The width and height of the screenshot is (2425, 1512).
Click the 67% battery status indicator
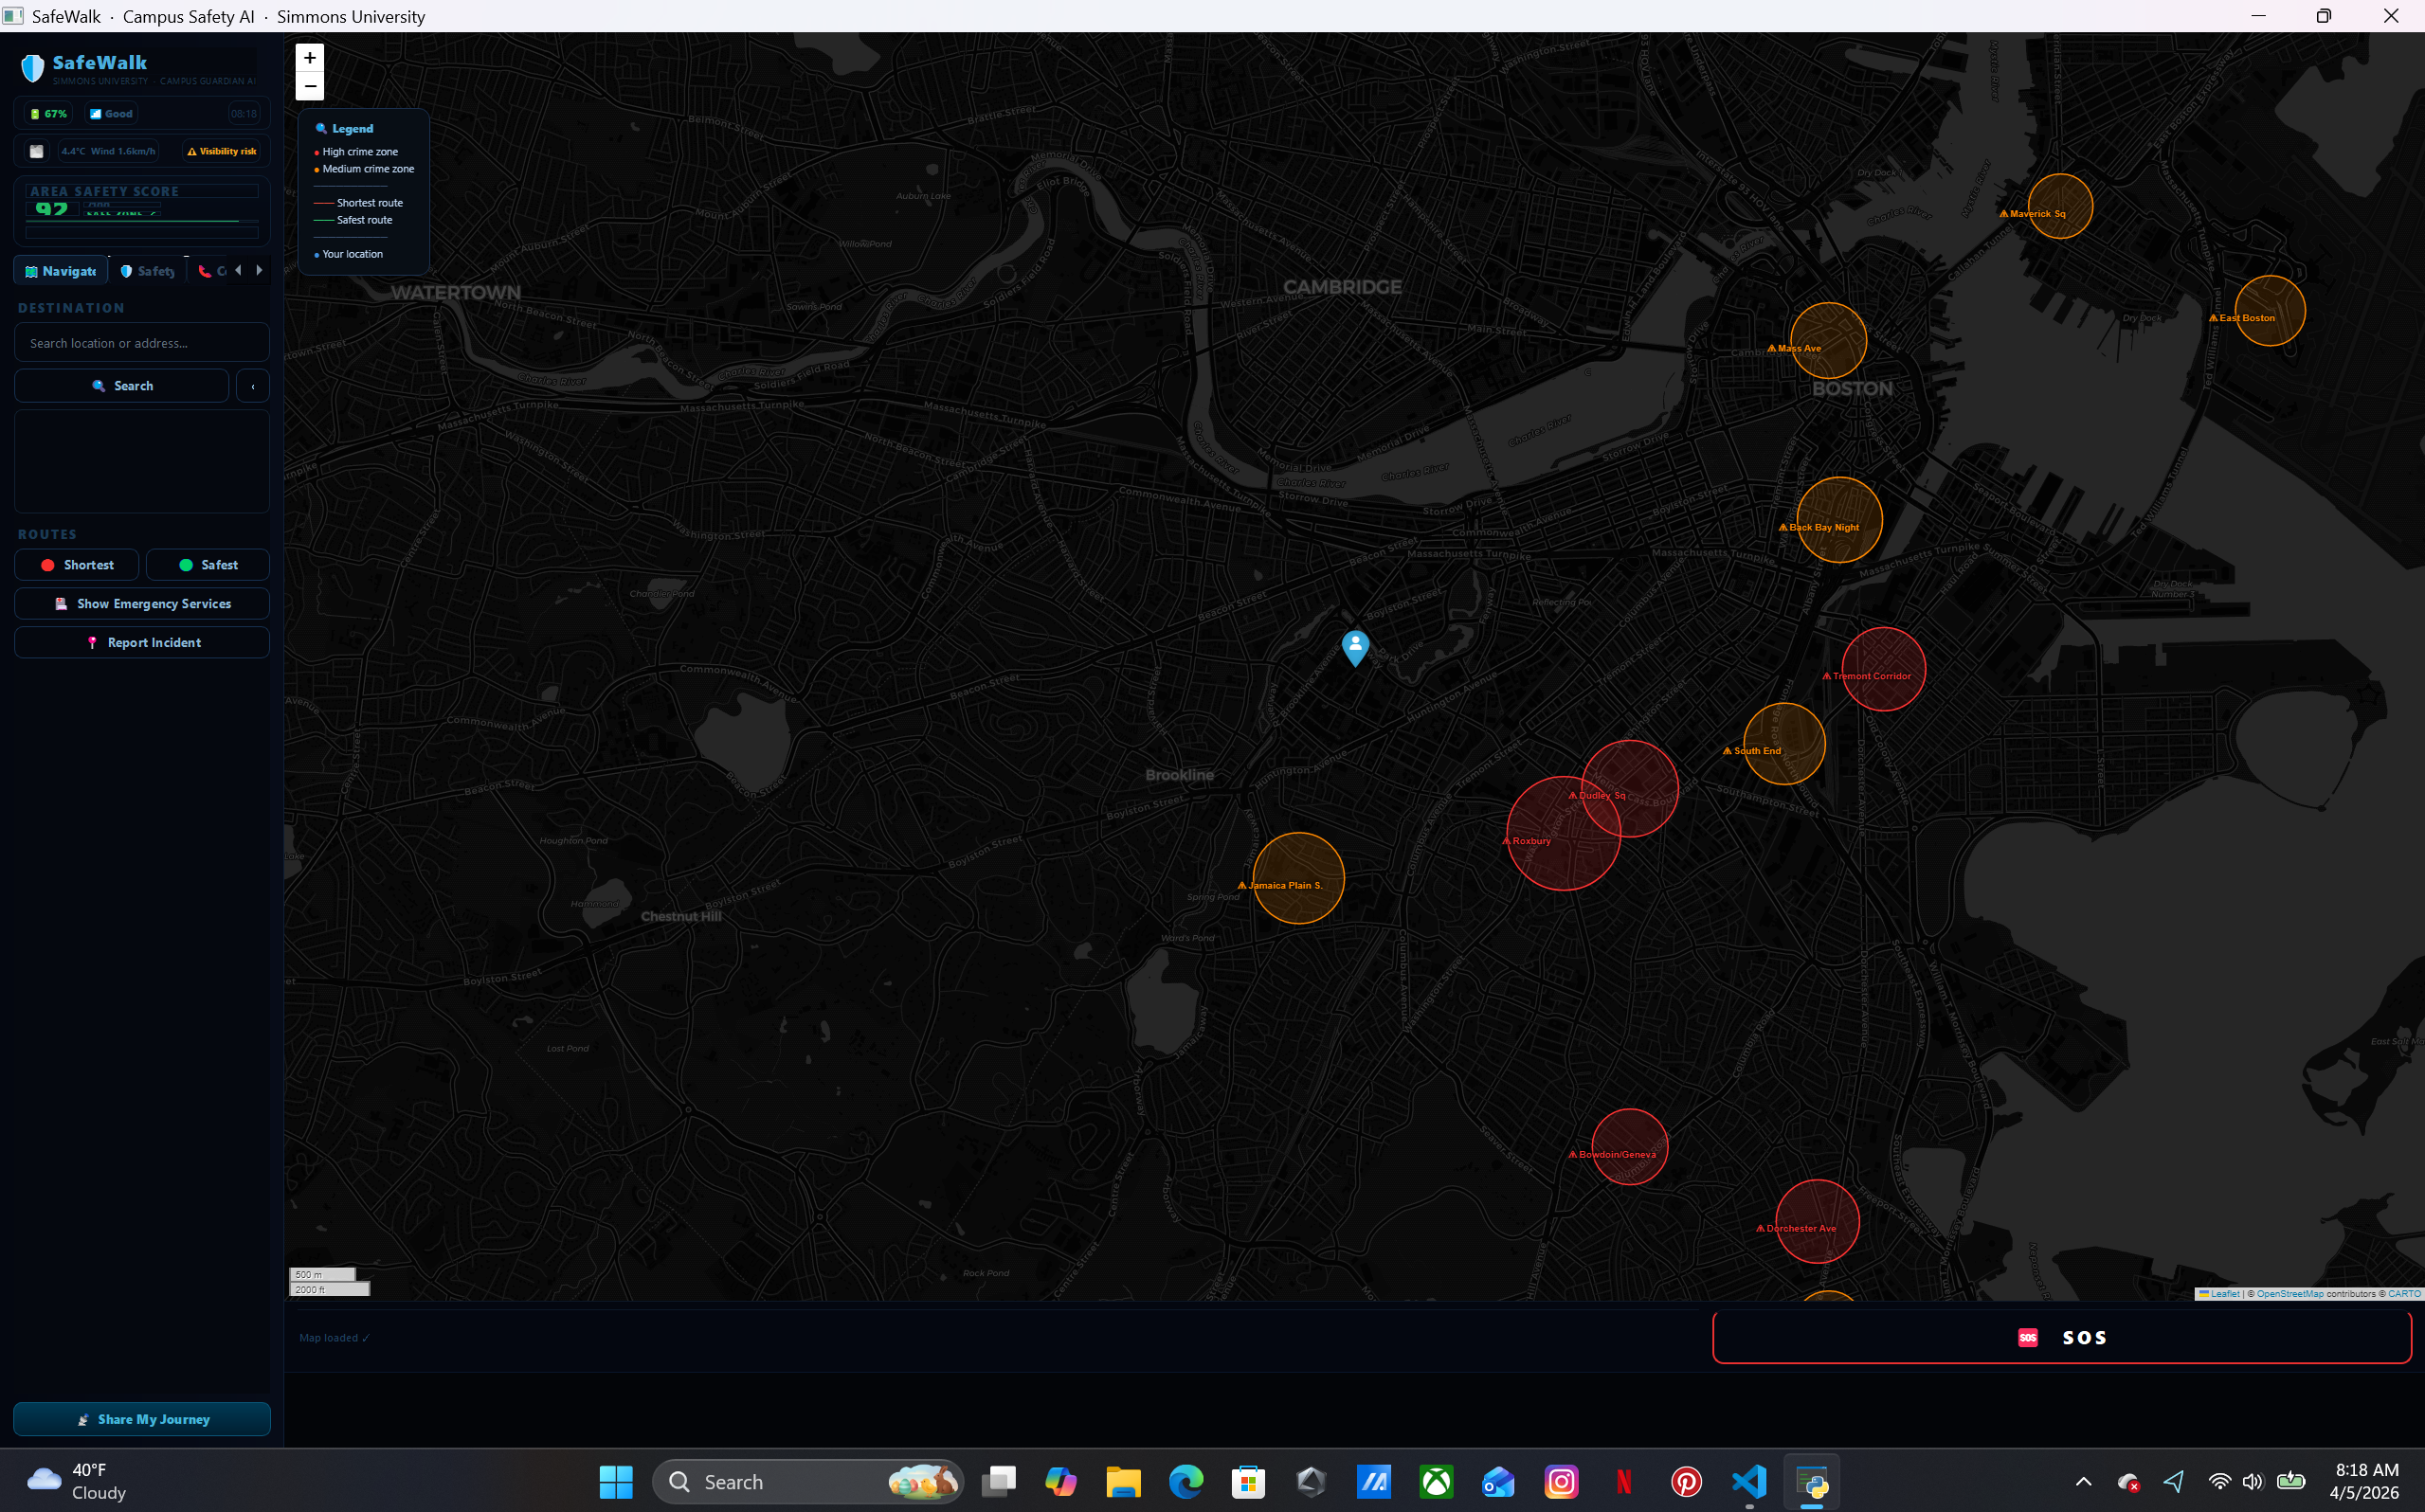coord(49,114)
